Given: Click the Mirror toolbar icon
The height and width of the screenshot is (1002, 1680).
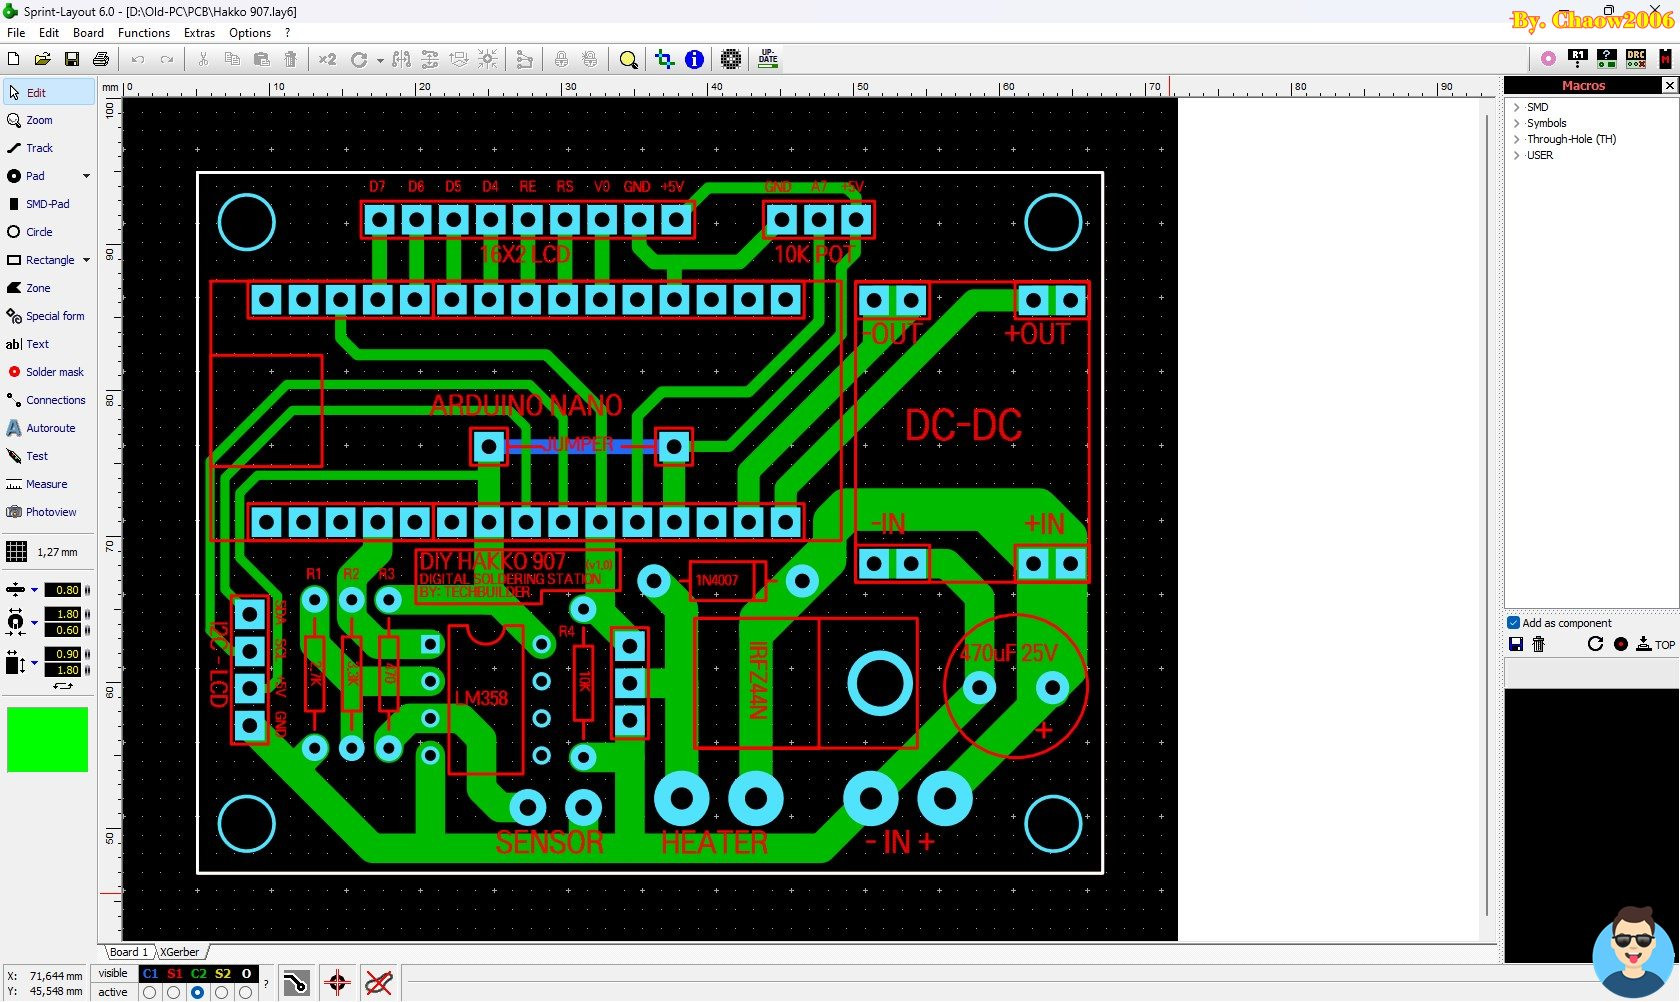Looking at the screenshot, I should pos(401,59).
